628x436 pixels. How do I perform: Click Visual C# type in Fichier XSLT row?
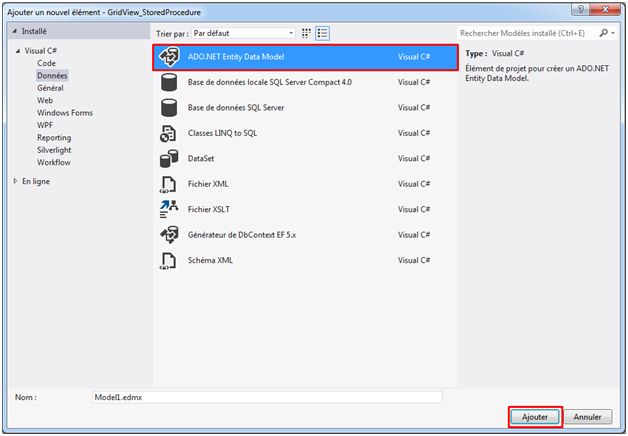414,209
